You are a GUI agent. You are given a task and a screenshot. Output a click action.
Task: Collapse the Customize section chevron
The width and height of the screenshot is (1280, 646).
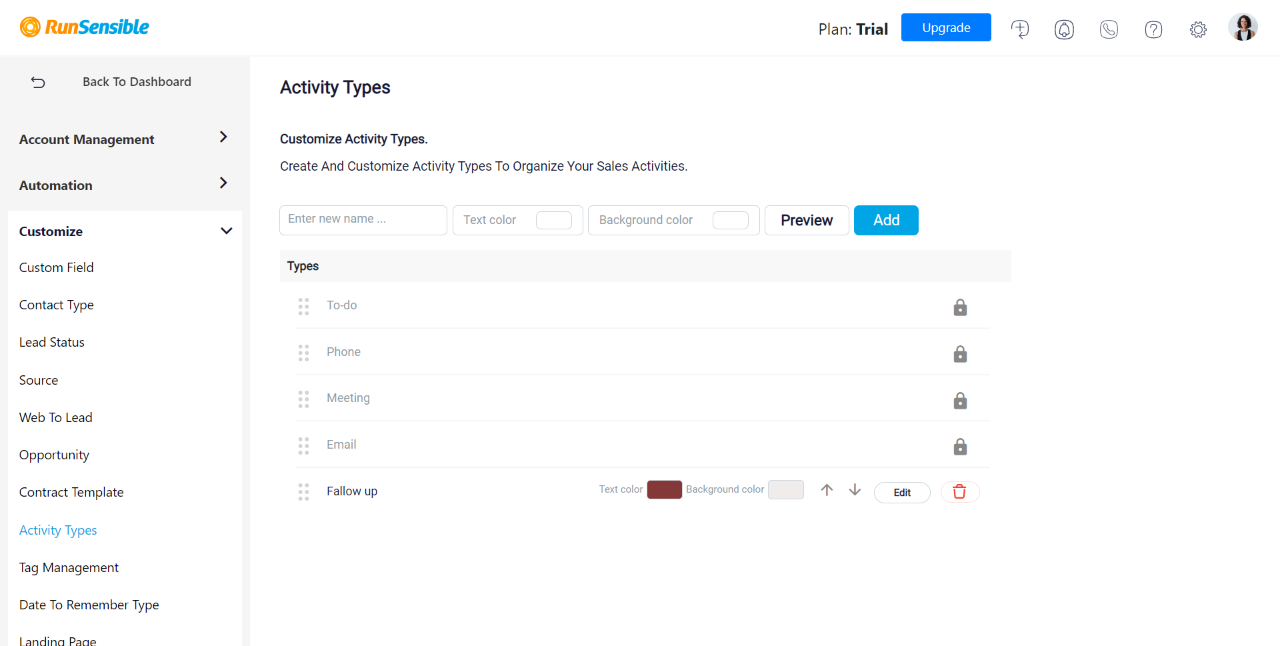pyautogui.click(x=226, y=231)
